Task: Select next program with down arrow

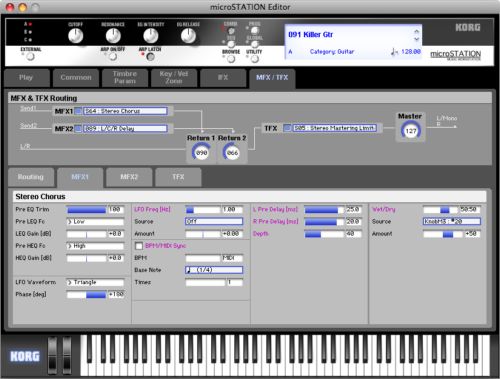Action: pyautogui.click(x=416, y=39)
